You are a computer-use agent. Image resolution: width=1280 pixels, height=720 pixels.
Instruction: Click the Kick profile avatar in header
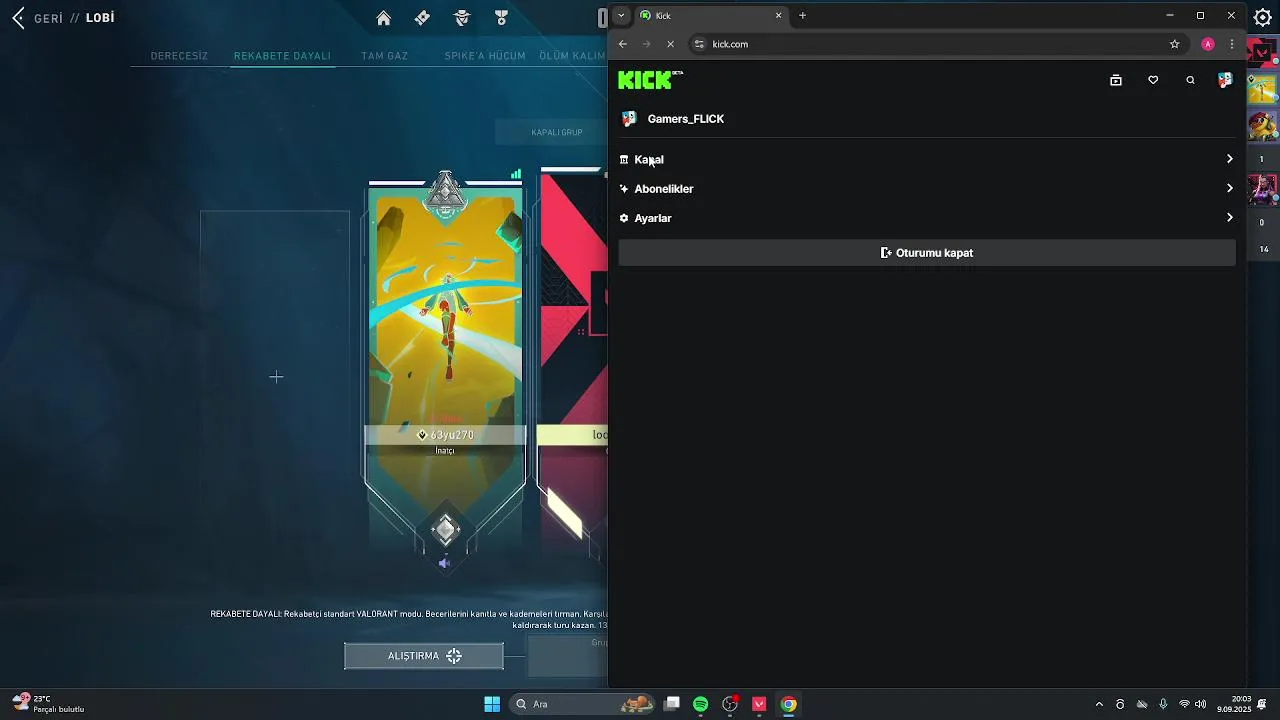[x=1225, y=80]
